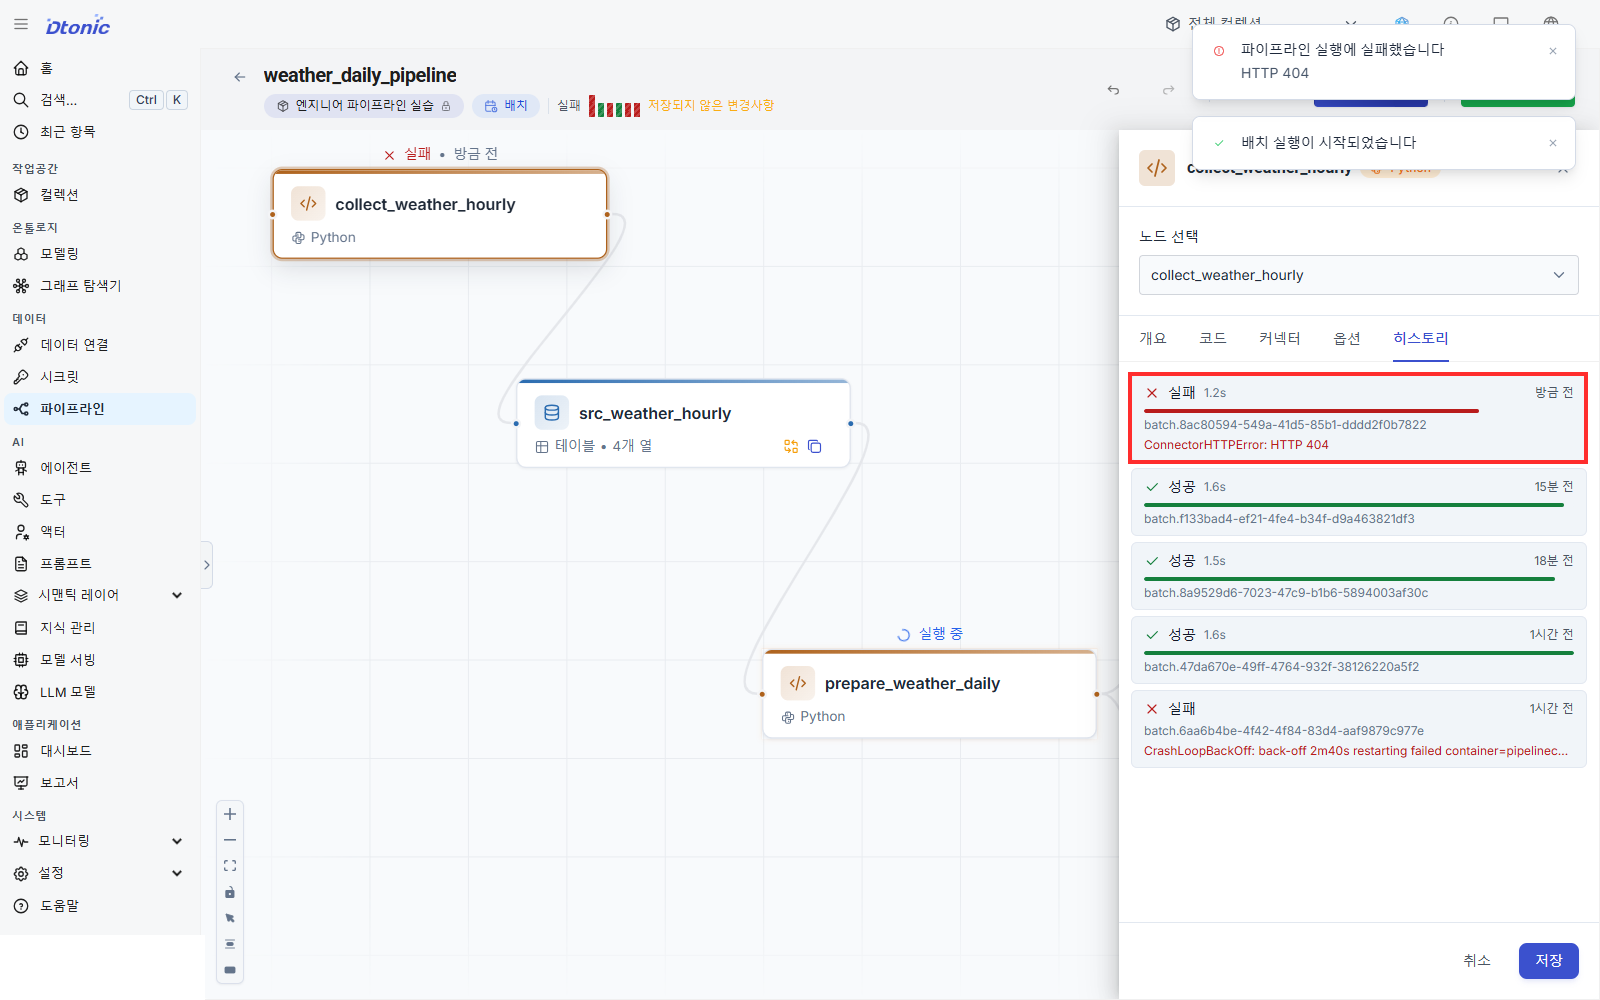Open successful run batch.47da670e from 1시간 전
This screenshot has height=1000, width=1600.
coord(1358,650)
